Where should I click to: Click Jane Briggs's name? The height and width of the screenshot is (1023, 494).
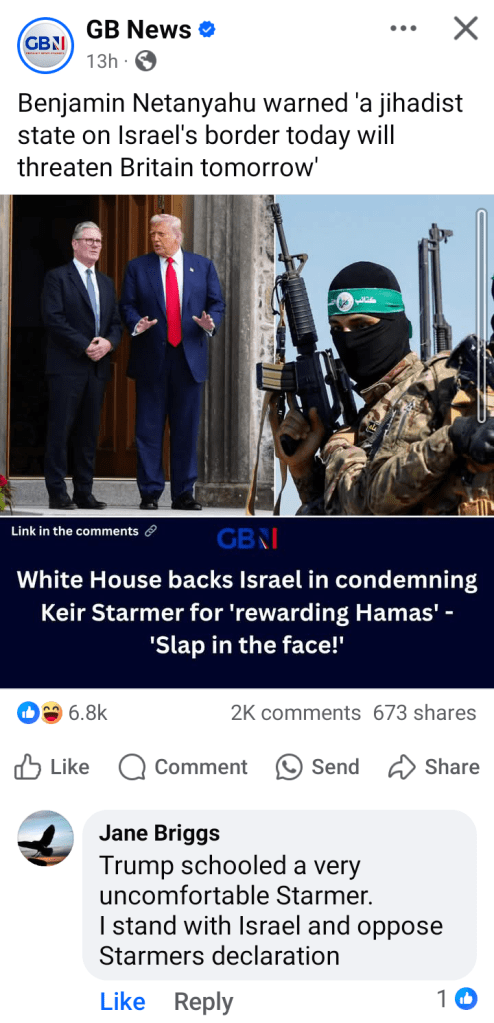click(159, 833)
